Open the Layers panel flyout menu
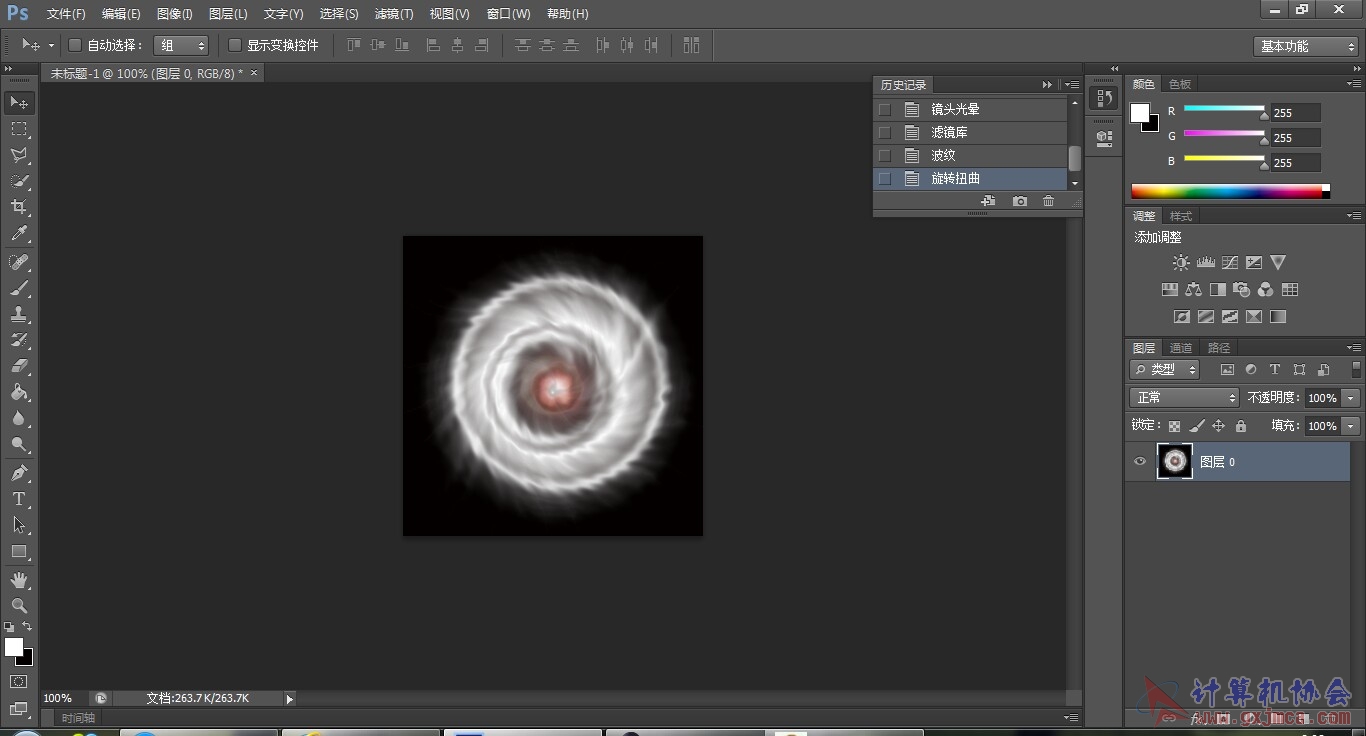Viewport: 1366px width, 736px height. [x=1353, y=348]
